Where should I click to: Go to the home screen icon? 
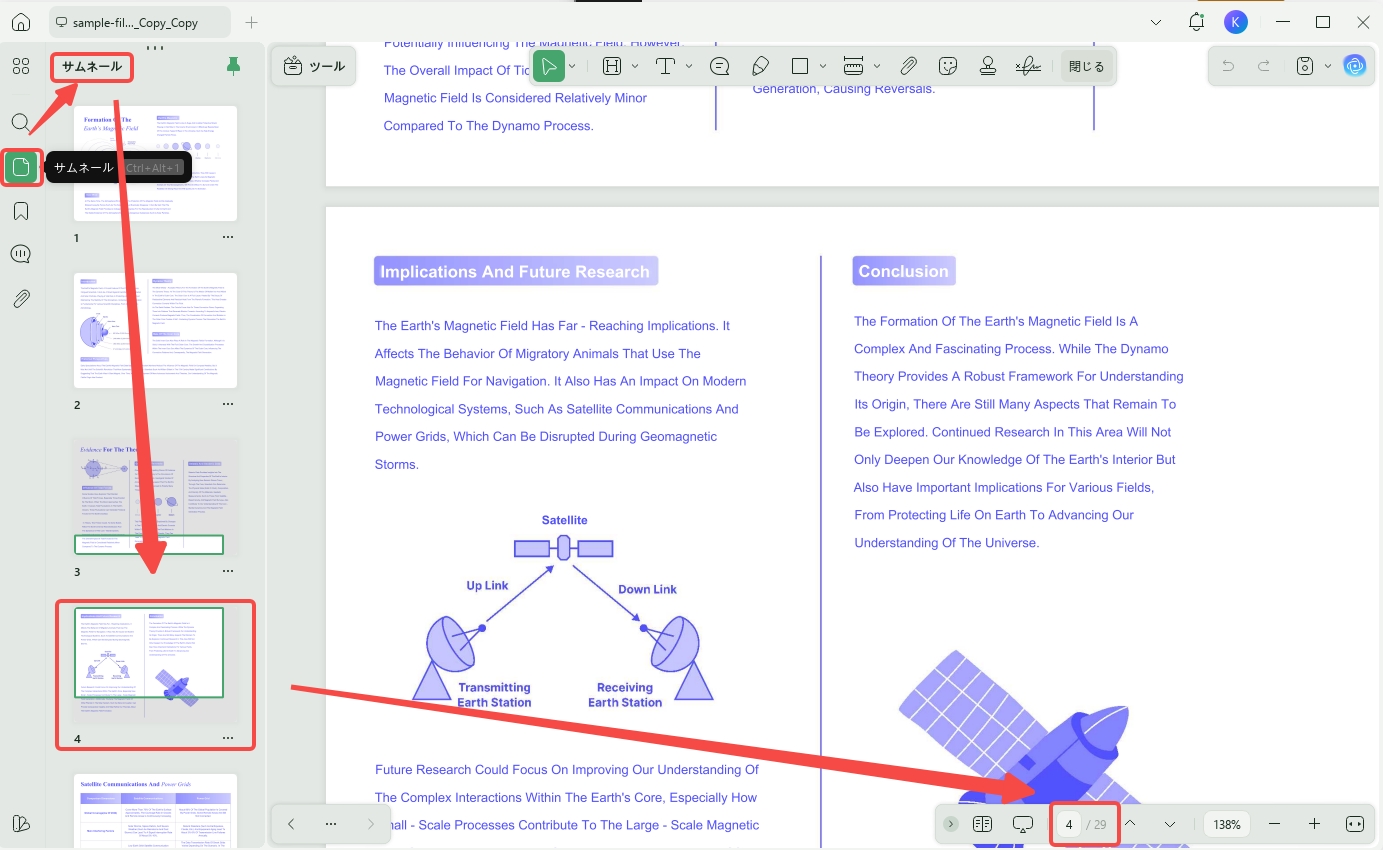pos(21,22)
